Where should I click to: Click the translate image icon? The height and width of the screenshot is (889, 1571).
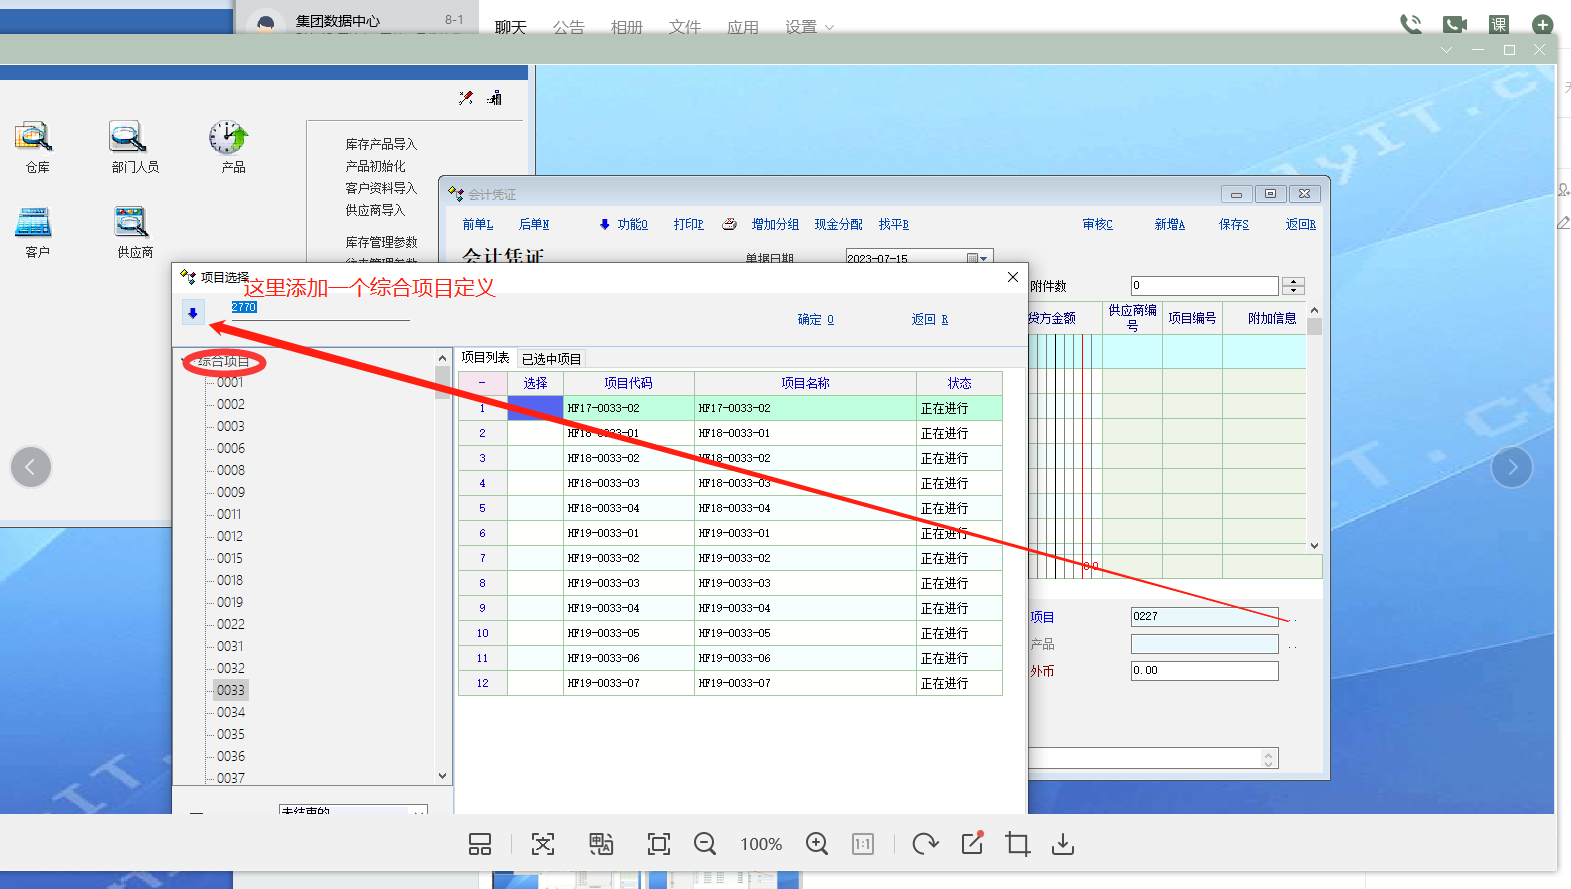(x=601, y=844)
